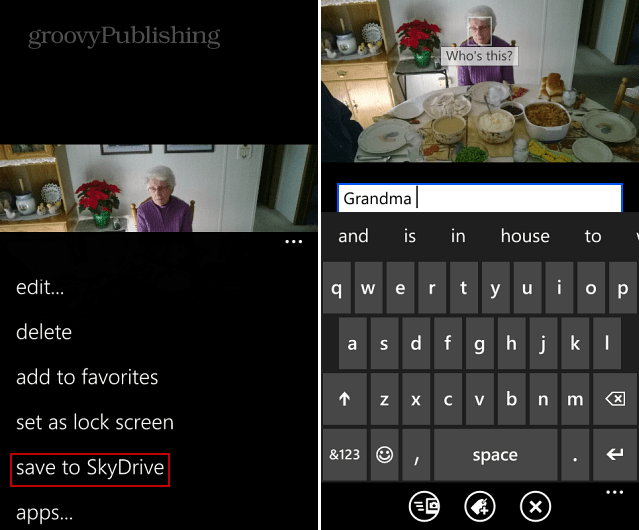Tap 'Who's this?' face tag label
This screenshot has height=530, width=639.
[479, 56]
